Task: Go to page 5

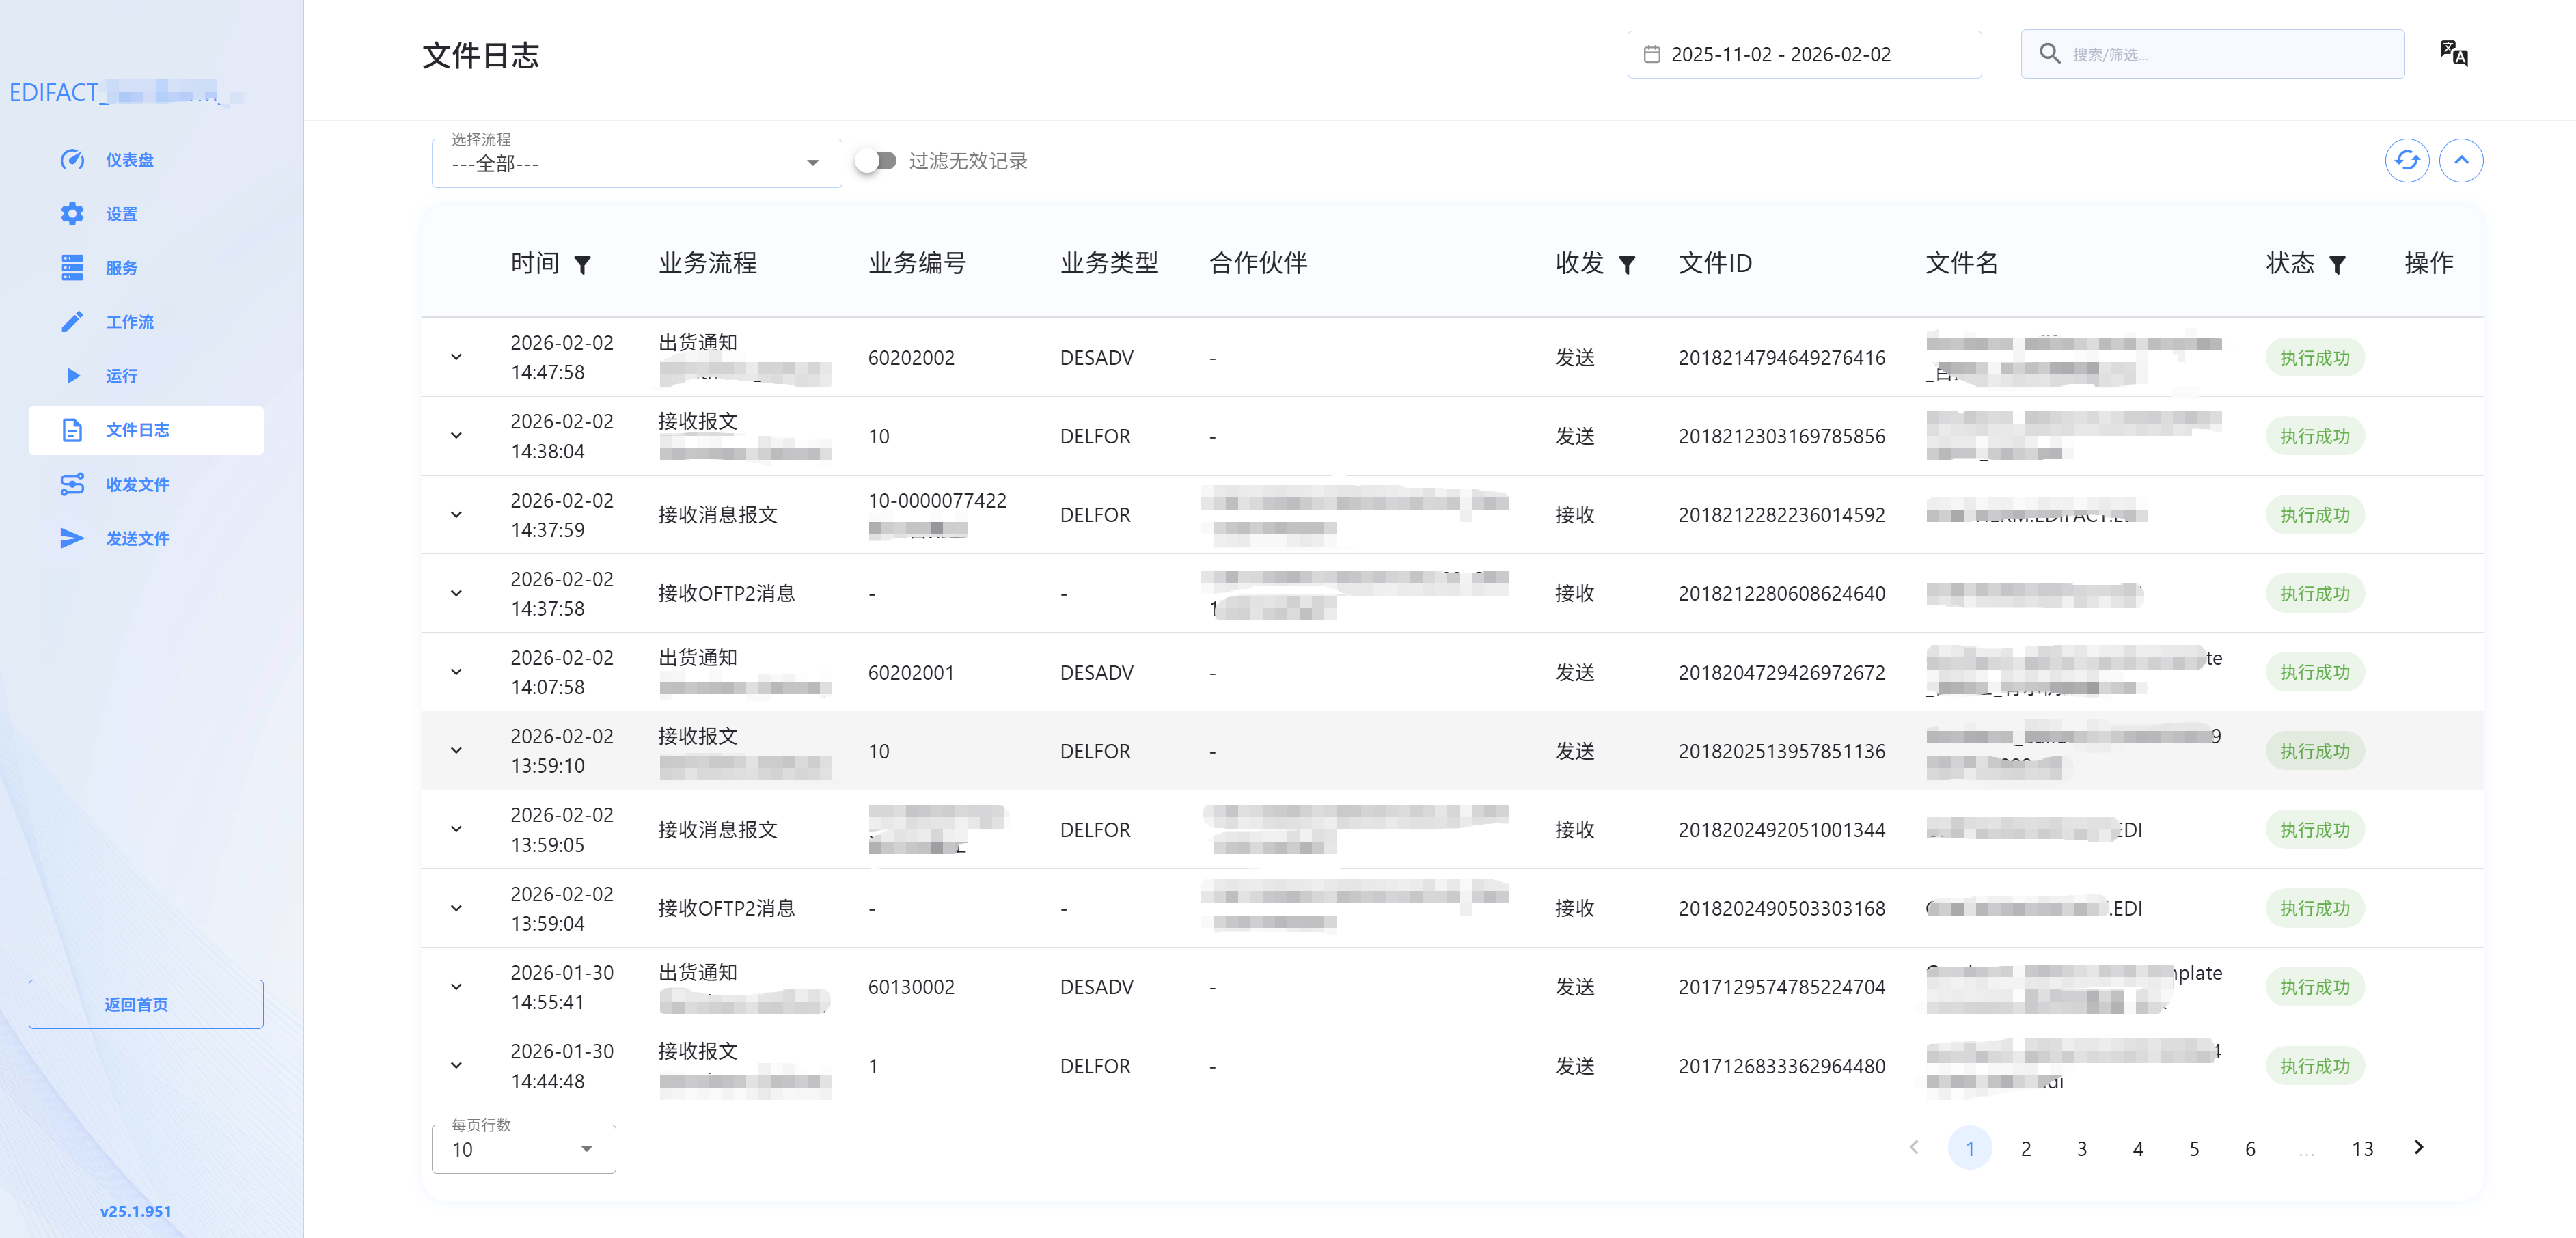Action: tap(2194, 1149)
